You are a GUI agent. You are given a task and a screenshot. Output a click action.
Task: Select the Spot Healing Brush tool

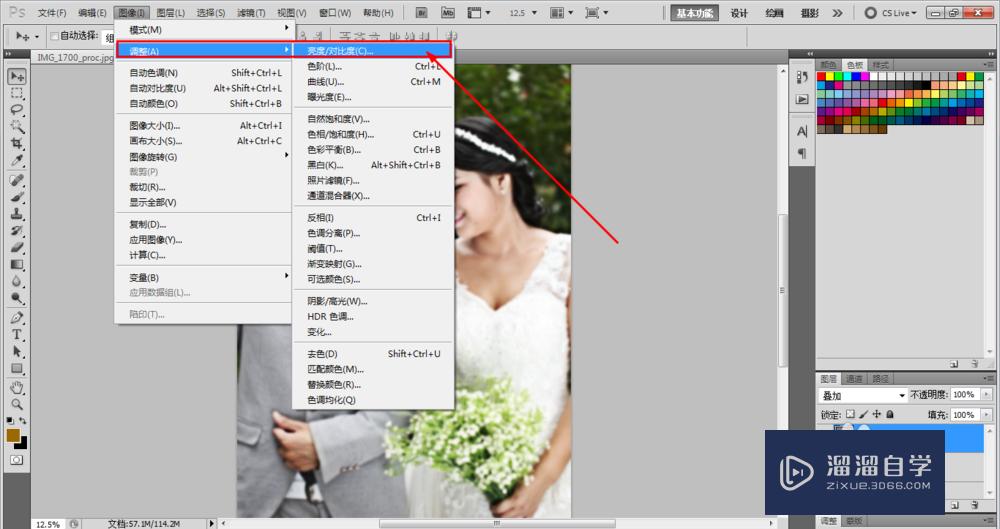click(x=17, y=180)
